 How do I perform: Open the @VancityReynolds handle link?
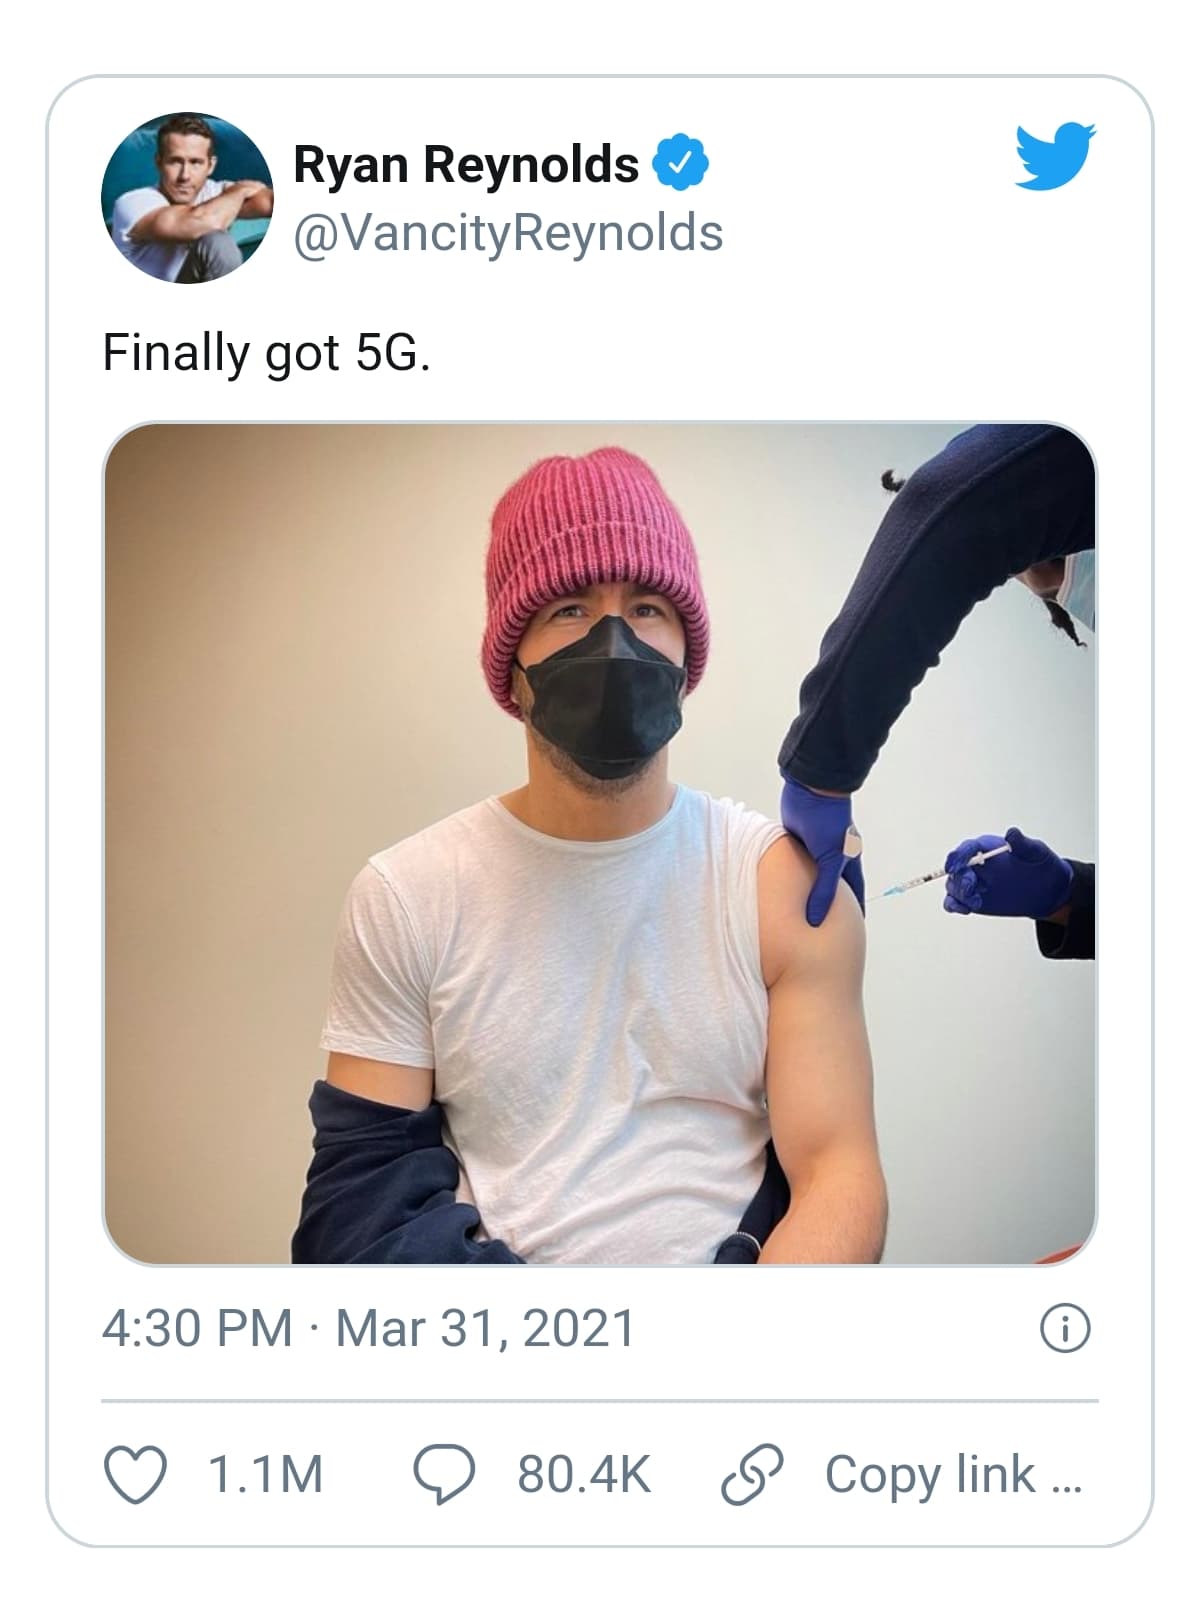coord(508,233)
